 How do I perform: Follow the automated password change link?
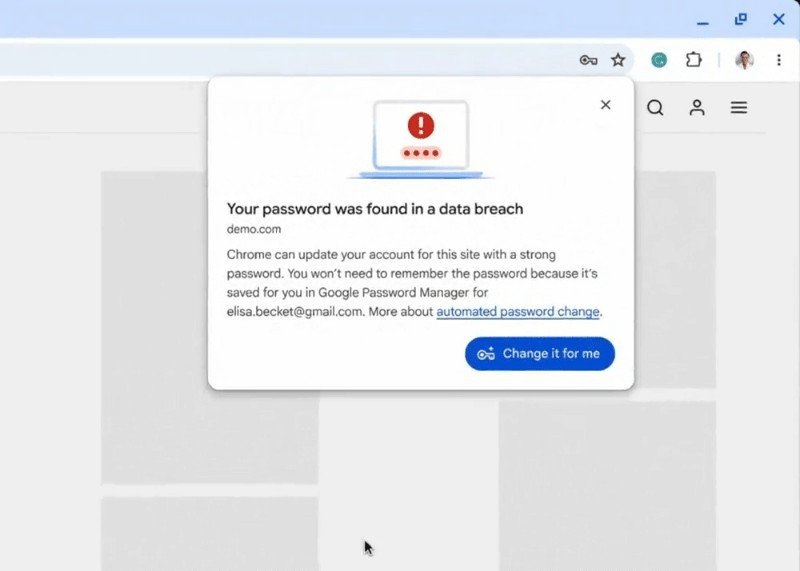click(517, 311)
